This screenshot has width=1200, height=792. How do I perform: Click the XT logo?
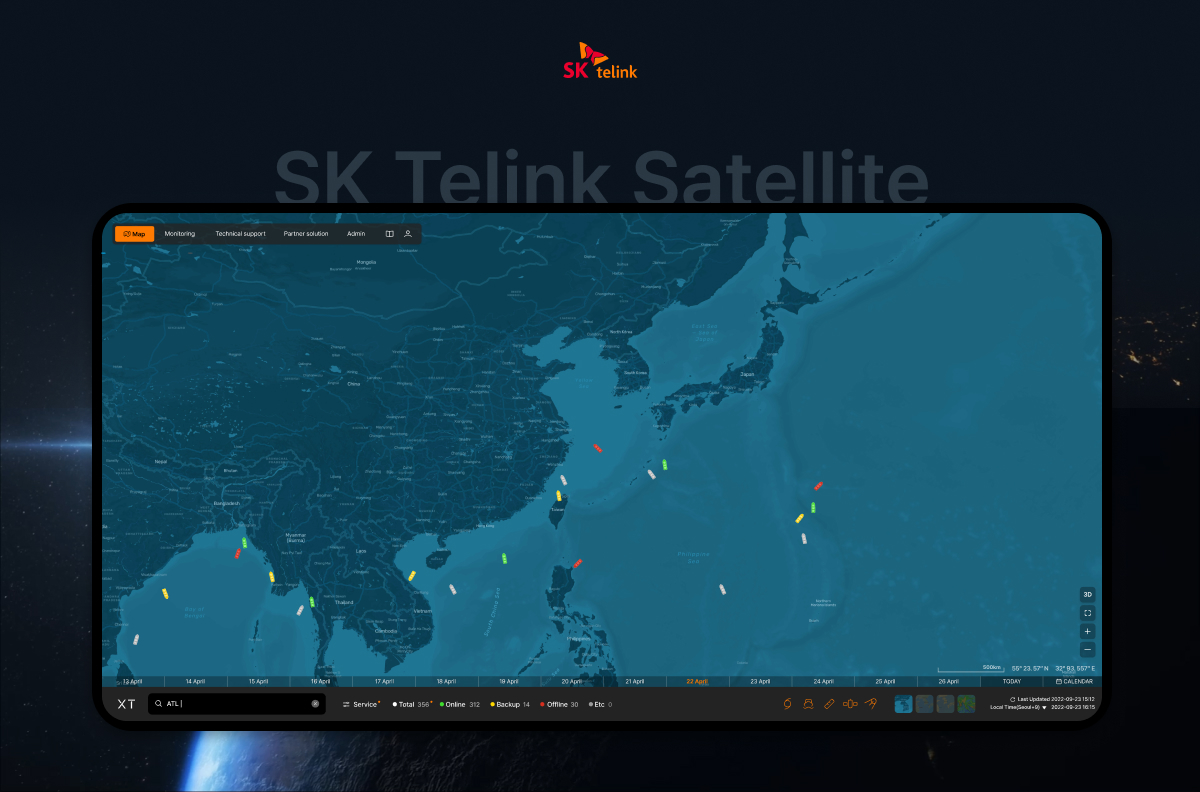(x=126, y=704)
